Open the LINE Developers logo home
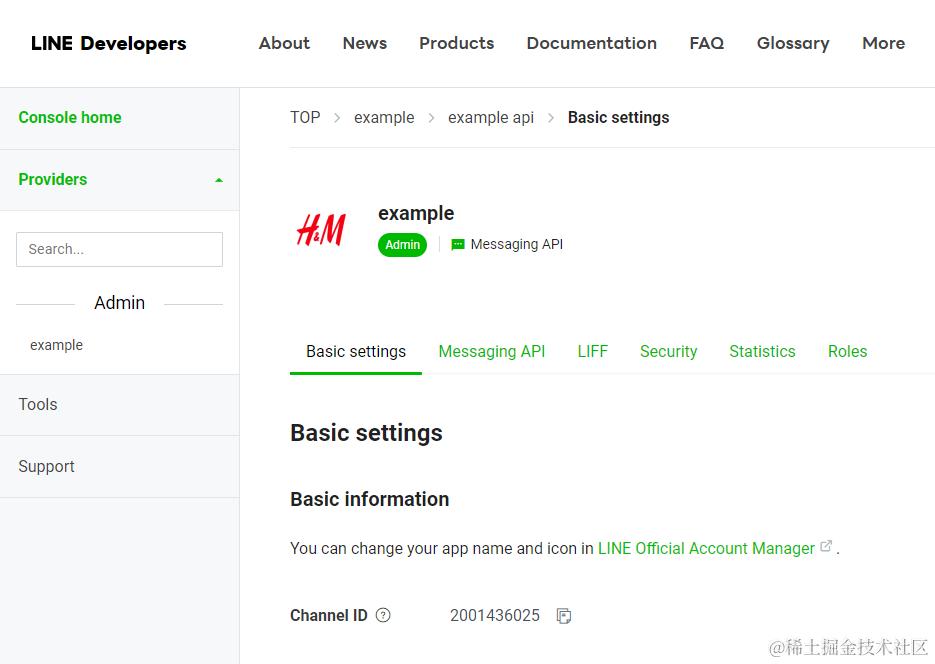Screen dimensions: 935x664 109,44
